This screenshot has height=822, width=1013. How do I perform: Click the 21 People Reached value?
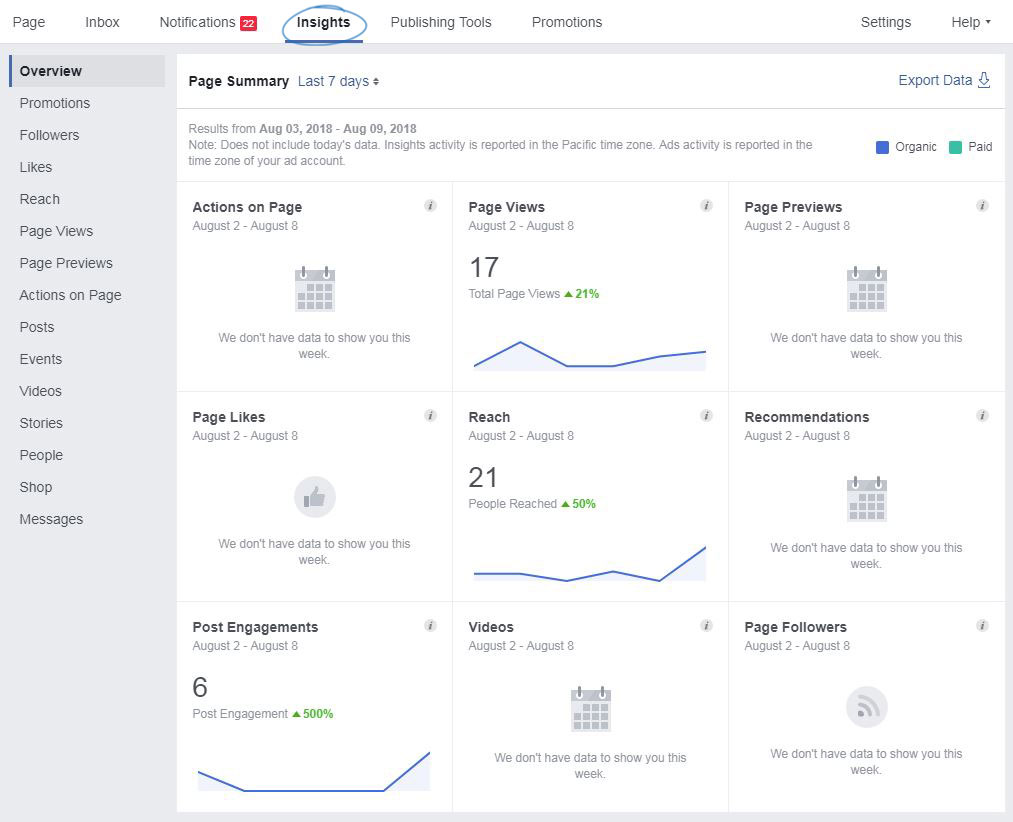point(483,478)
